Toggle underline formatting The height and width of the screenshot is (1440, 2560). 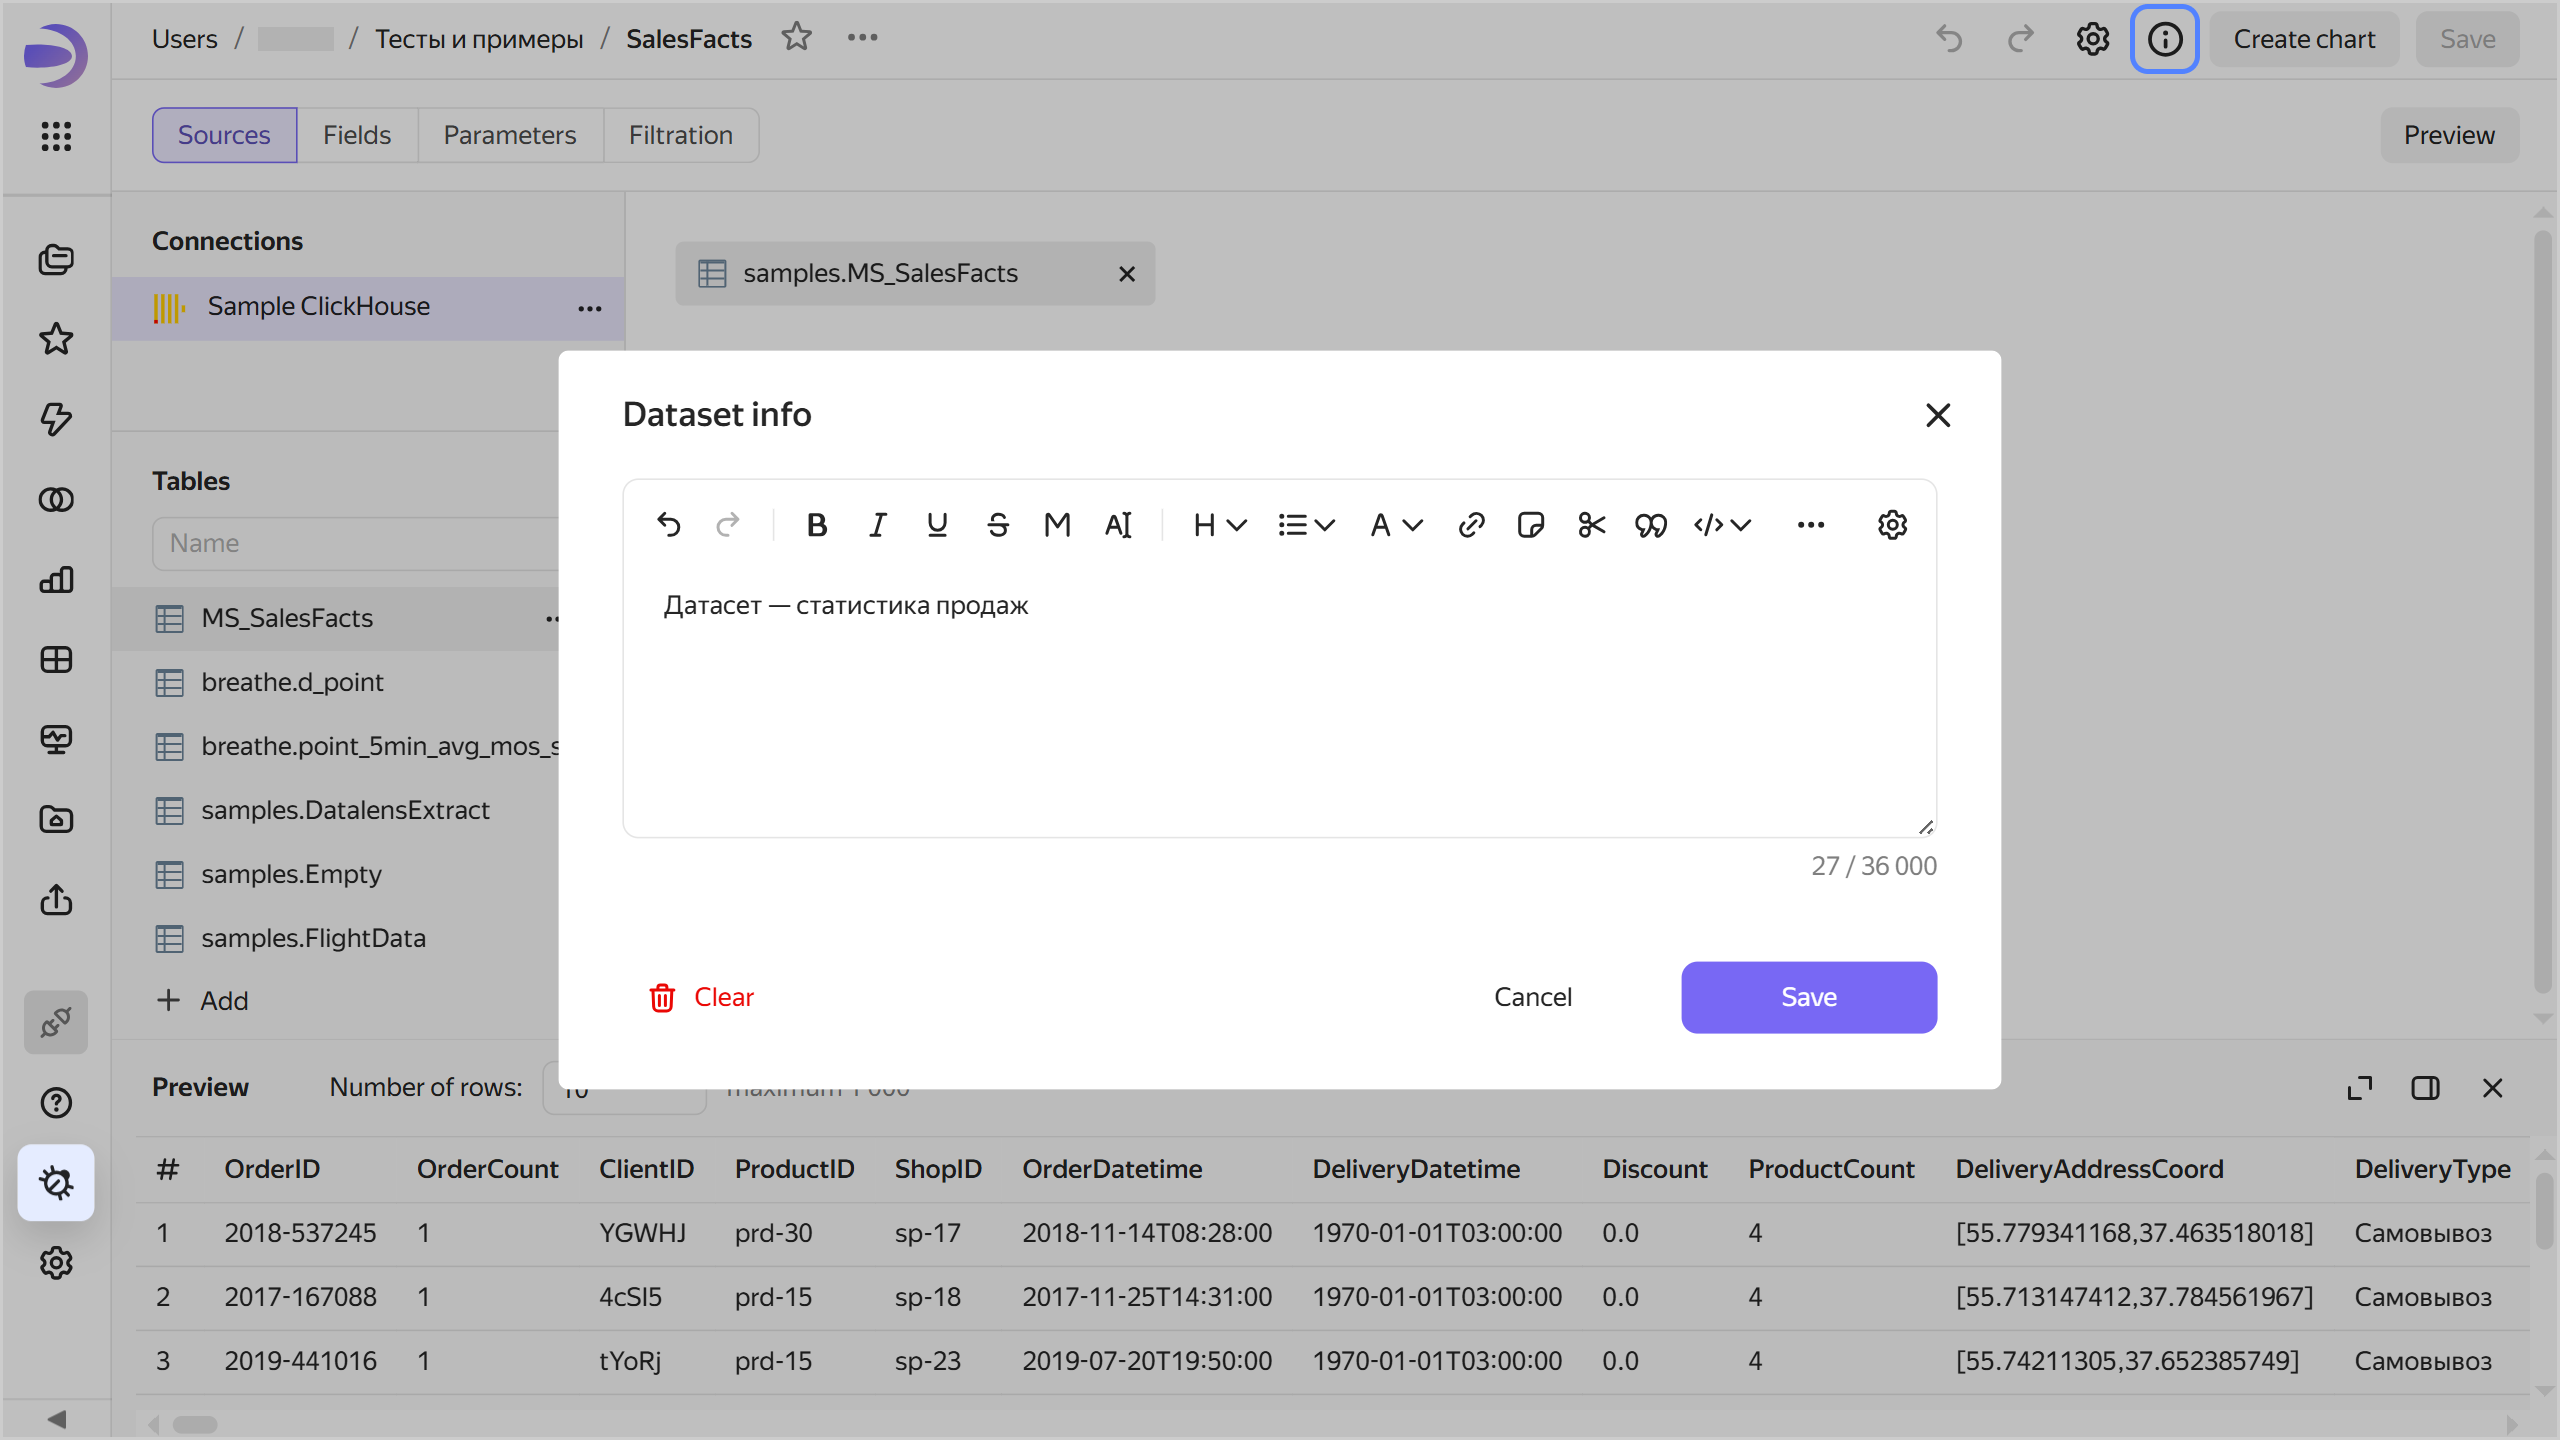coord(937,524)
